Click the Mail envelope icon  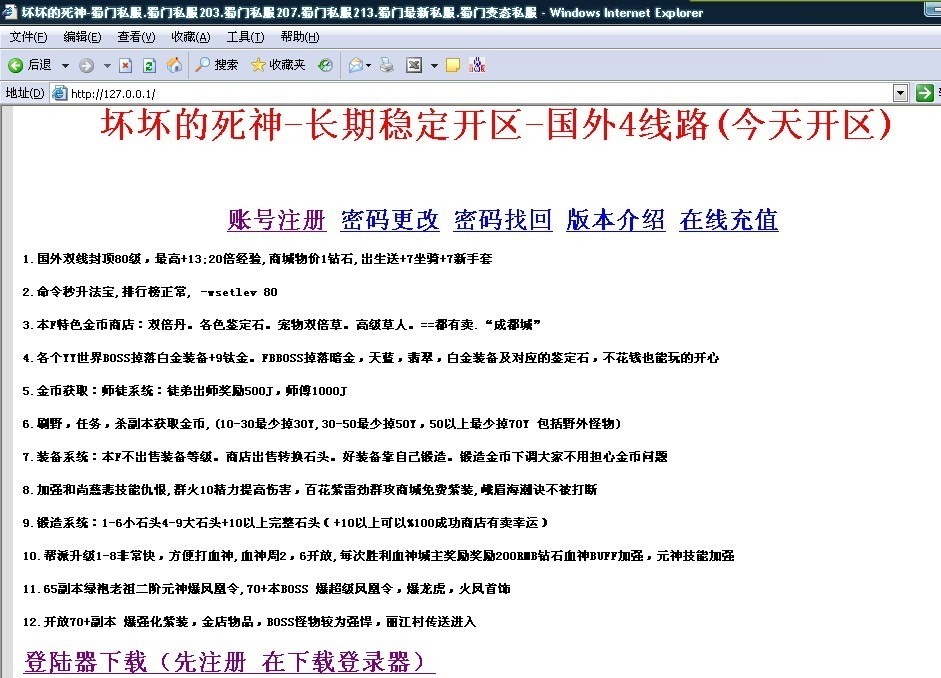[x=356, y=65]
